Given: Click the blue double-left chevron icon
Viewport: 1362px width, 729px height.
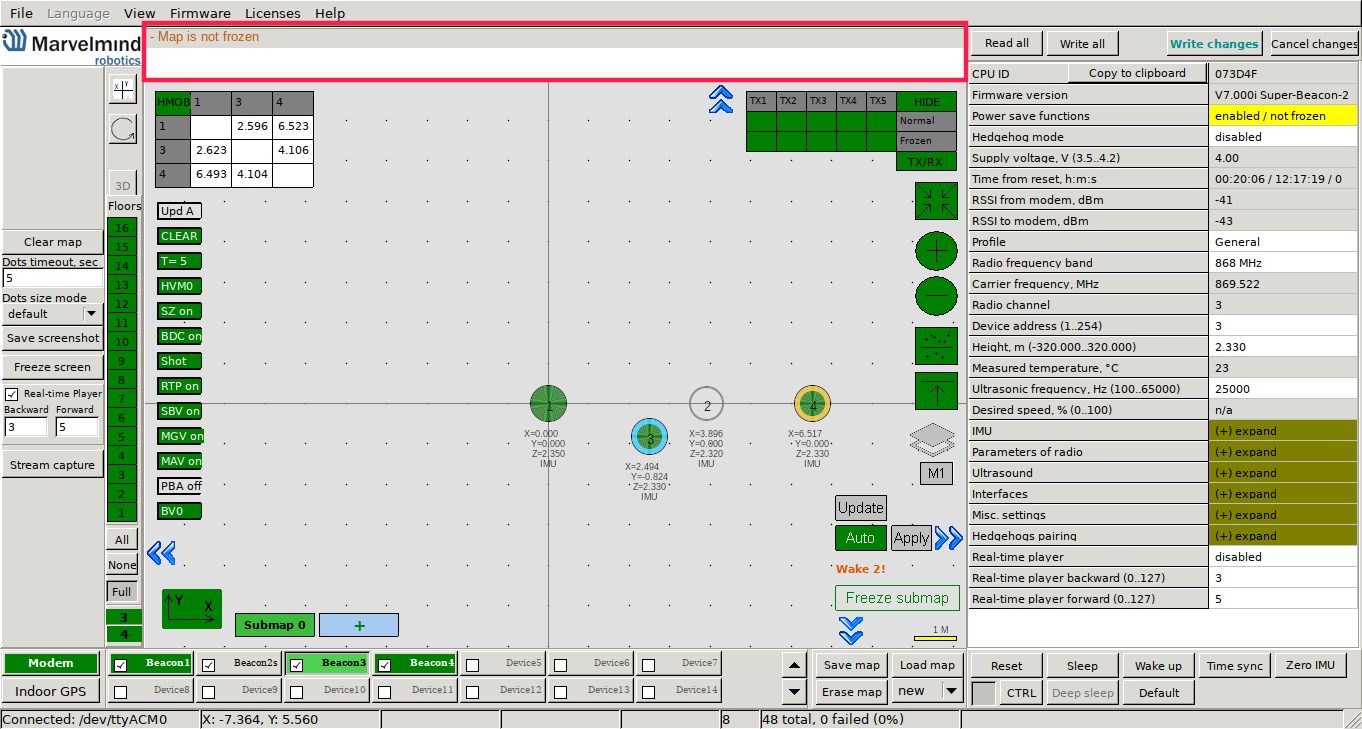Looking at the screenshot, I should tap(161, 552).
